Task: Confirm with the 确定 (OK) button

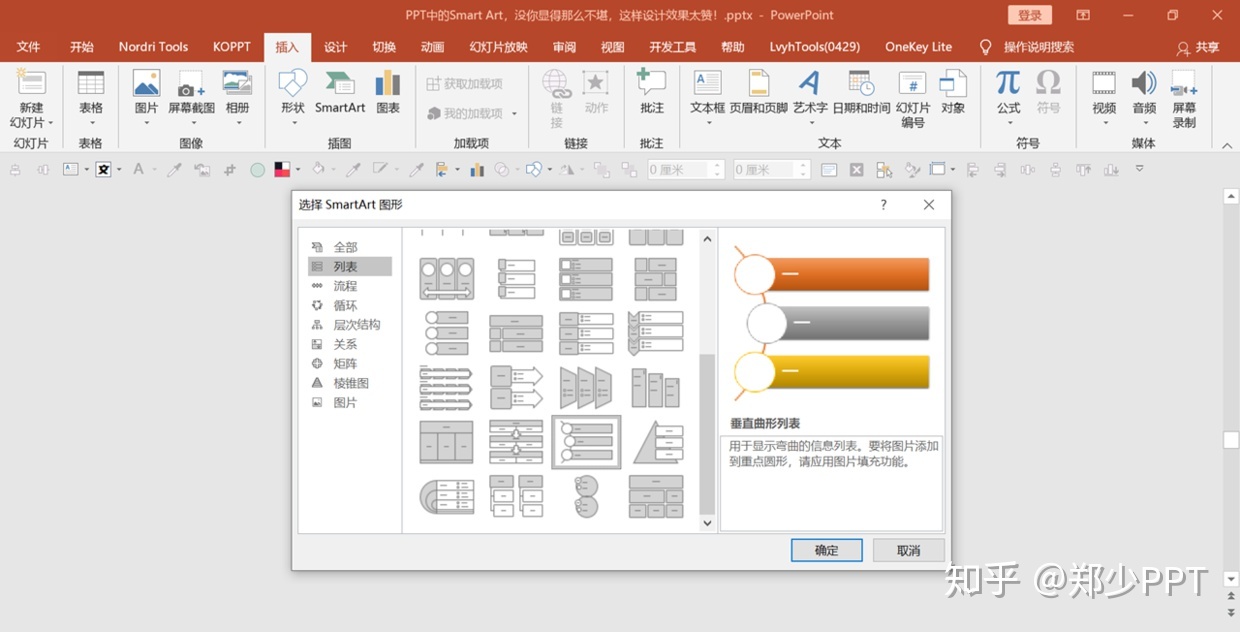Action: 826,550
